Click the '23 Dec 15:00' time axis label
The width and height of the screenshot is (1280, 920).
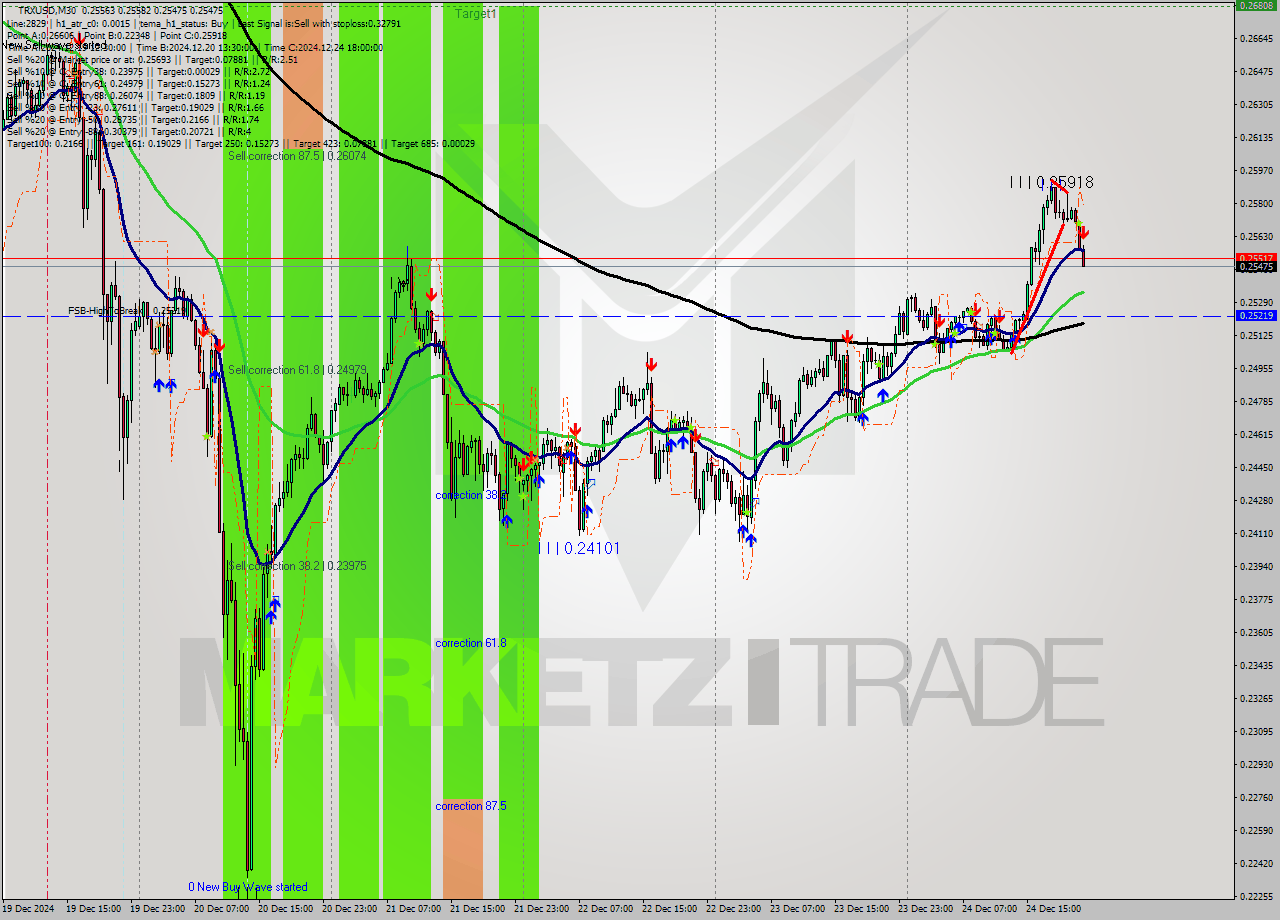tap(861, 909)
